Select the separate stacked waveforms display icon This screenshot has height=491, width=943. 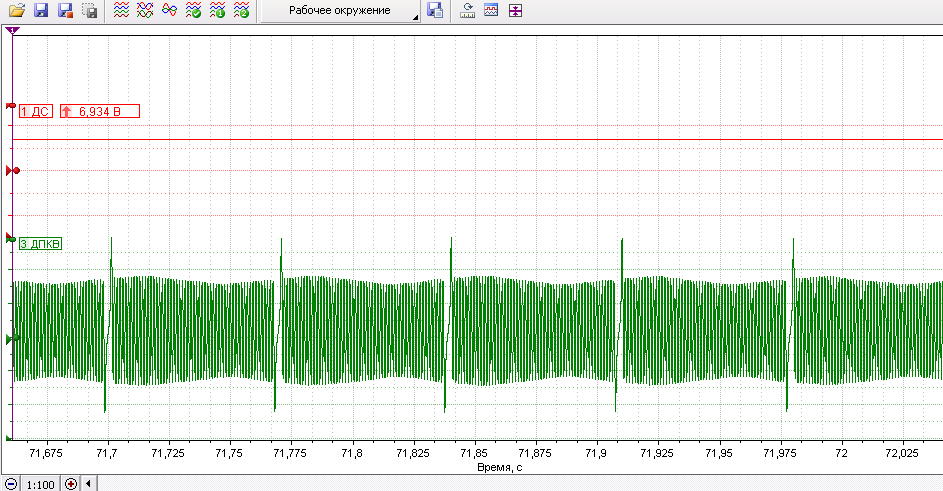pos(121,10)
